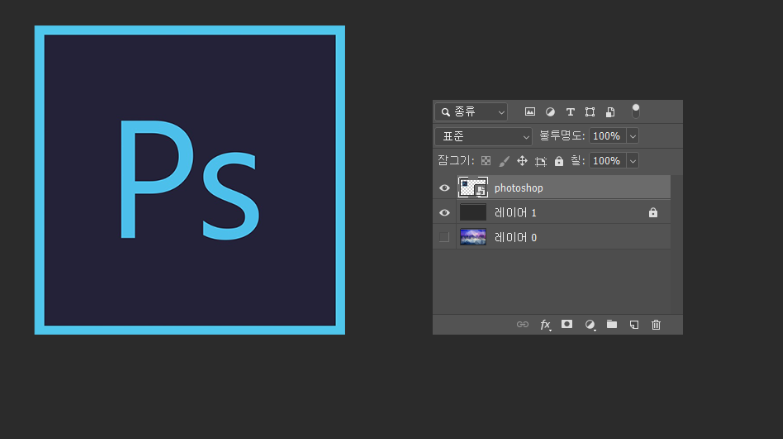Add a layer mask icon

coord(567,324)
